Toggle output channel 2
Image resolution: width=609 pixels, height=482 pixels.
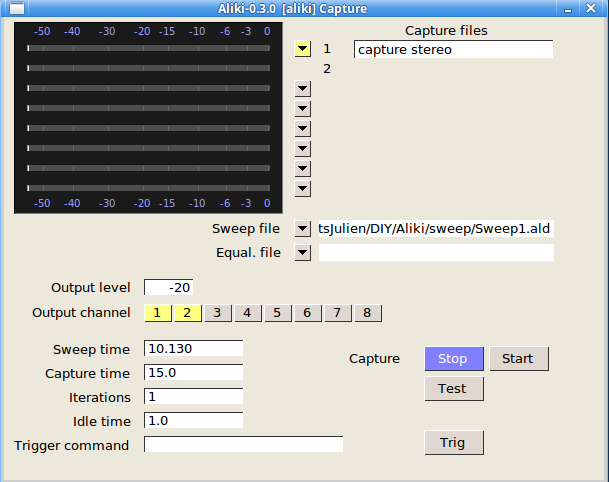188,313
